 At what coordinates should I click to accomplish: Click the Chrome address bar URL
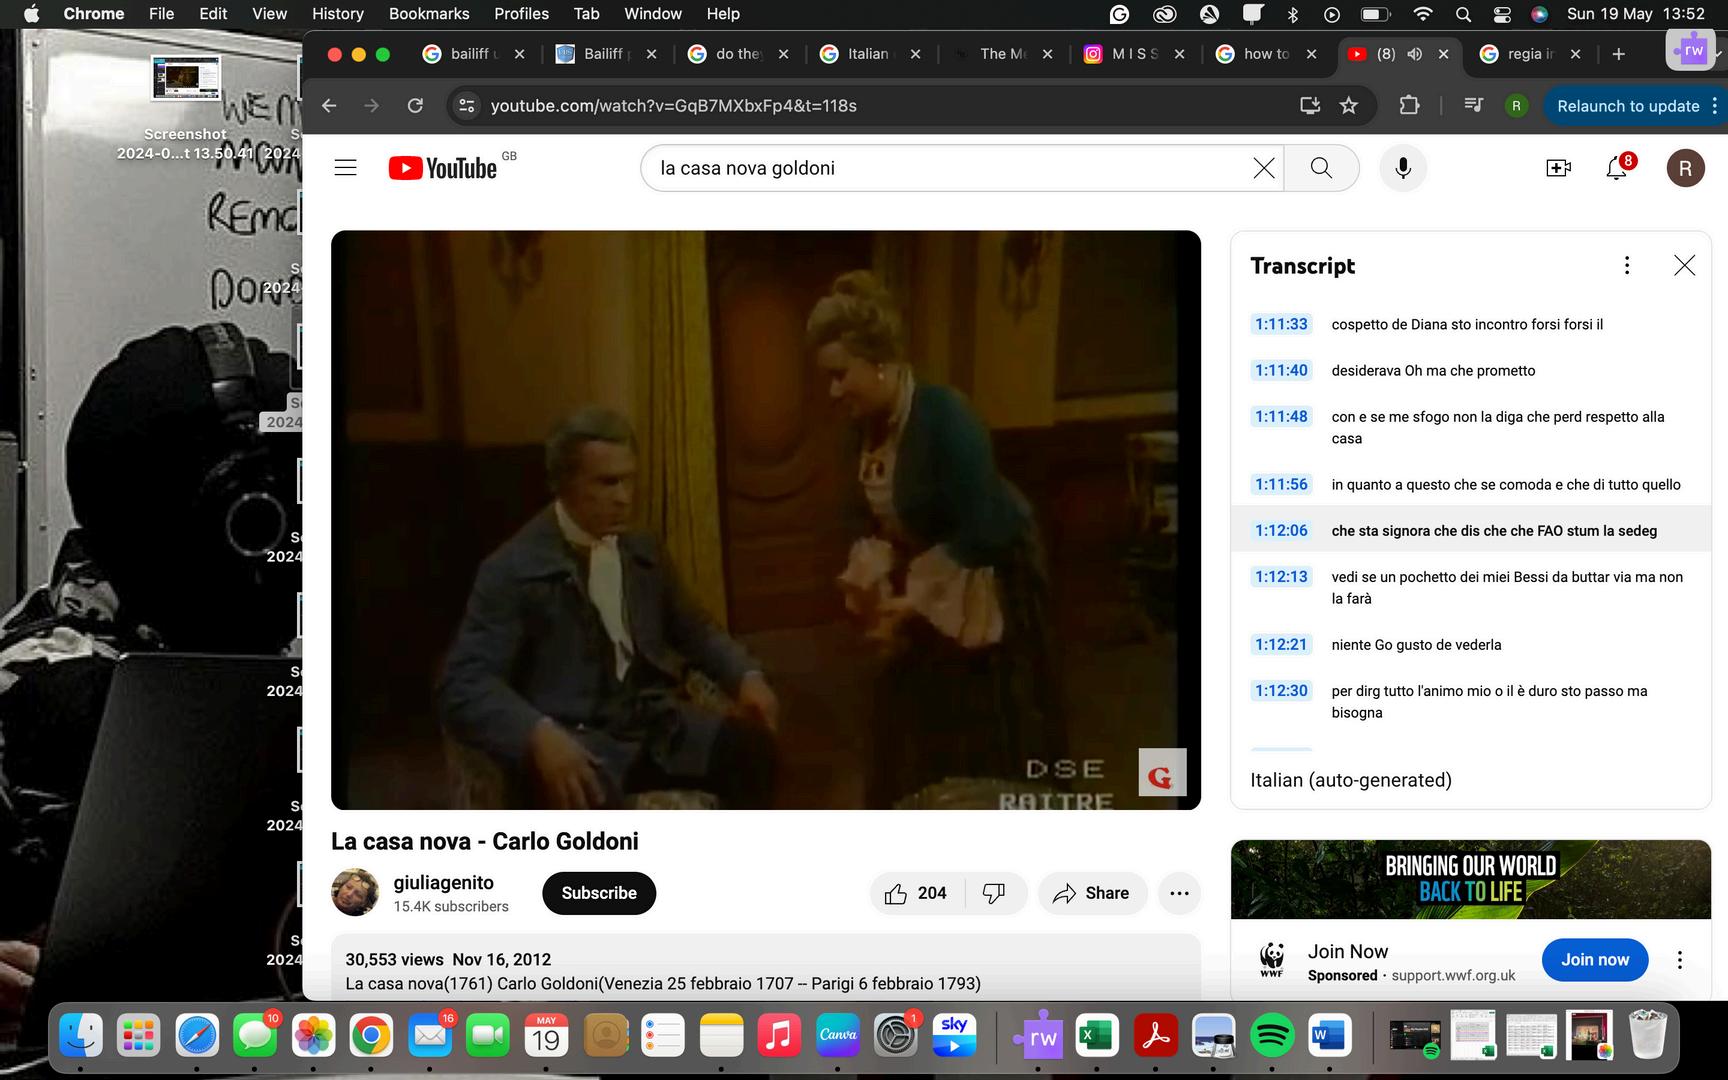pos(673,106)
